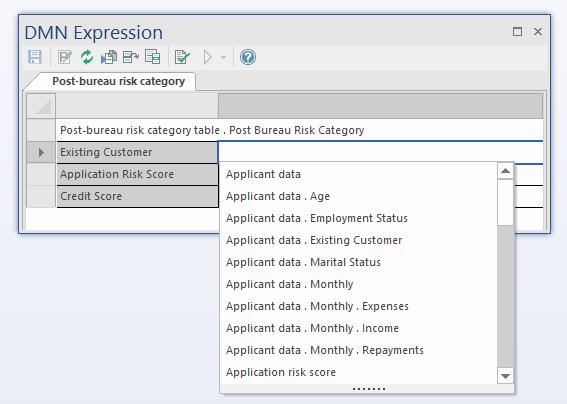567x404 pixels.
Task: Click the scroll down arrow in list
Action: click(x=506, y=376)
